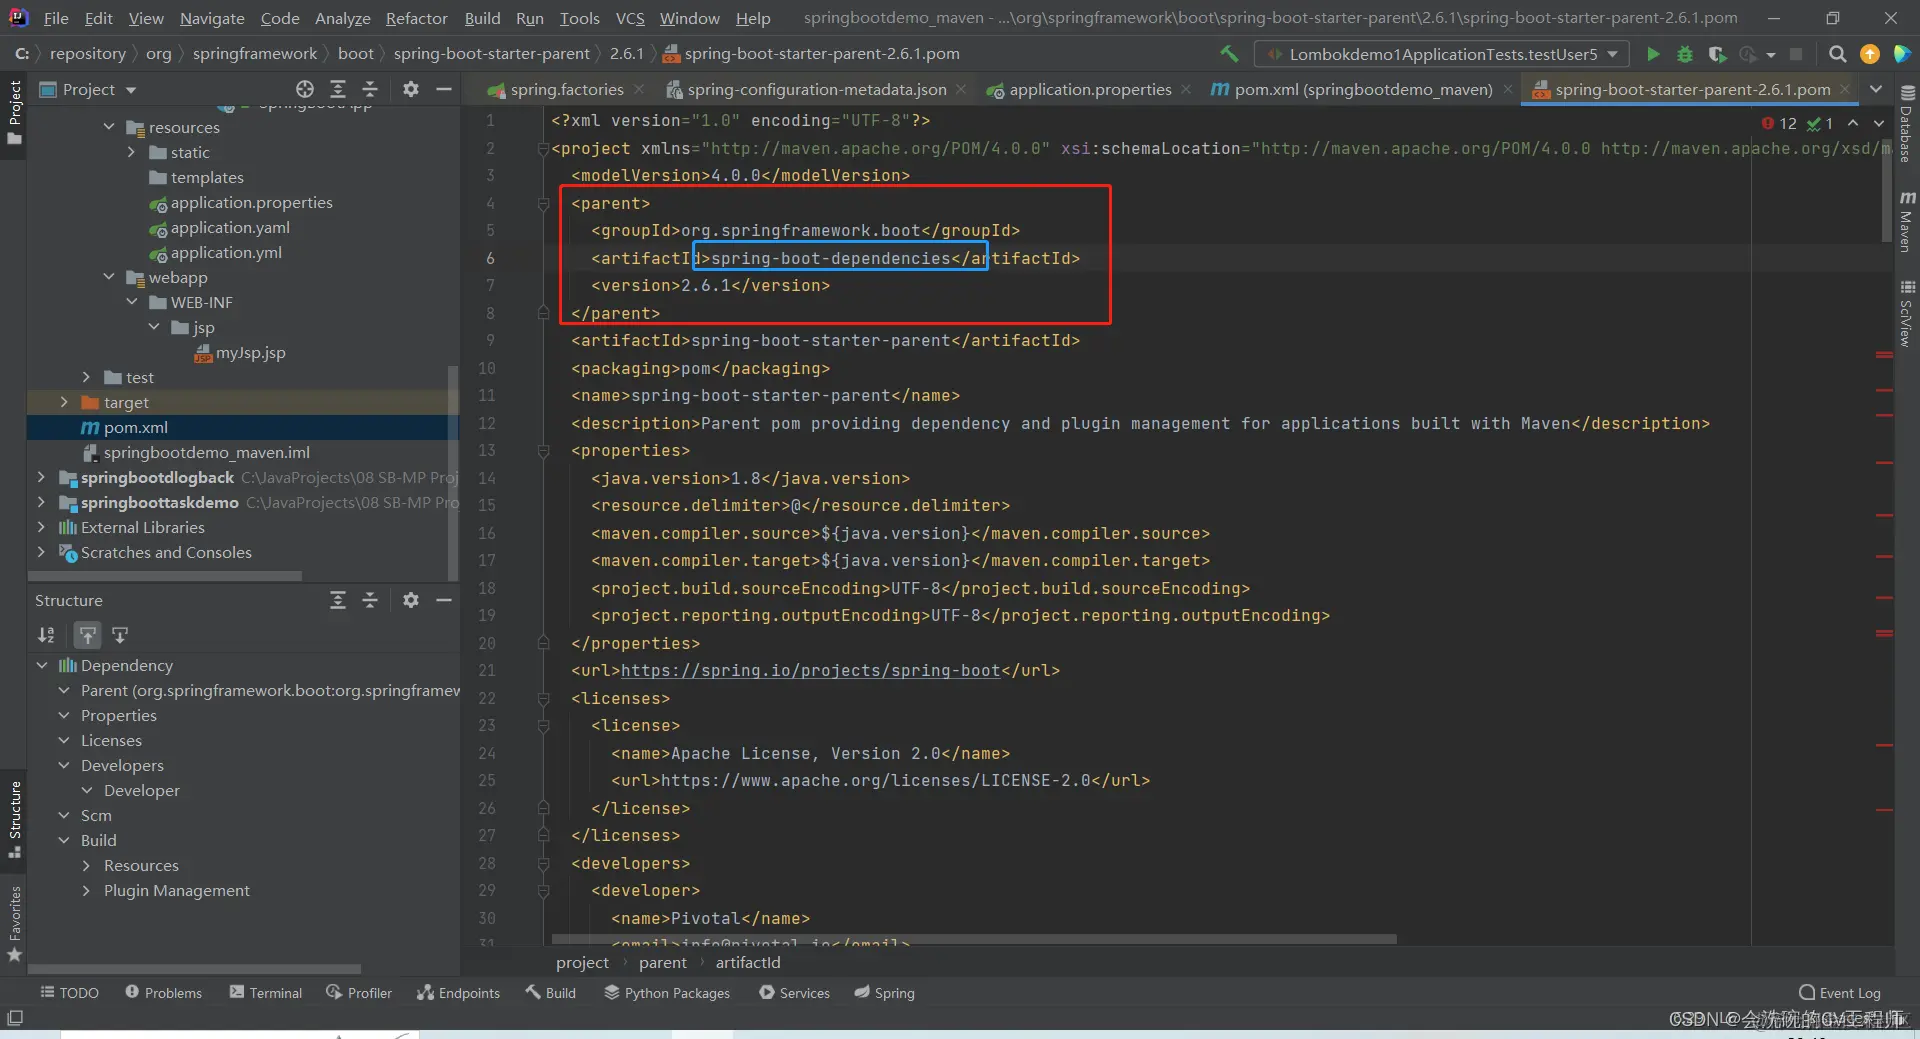Toggle the Favorites side stripe button
Image resolution: width=1920 pixels, height=1039 pixels.
pyautogui.click(x=14, y=924)
